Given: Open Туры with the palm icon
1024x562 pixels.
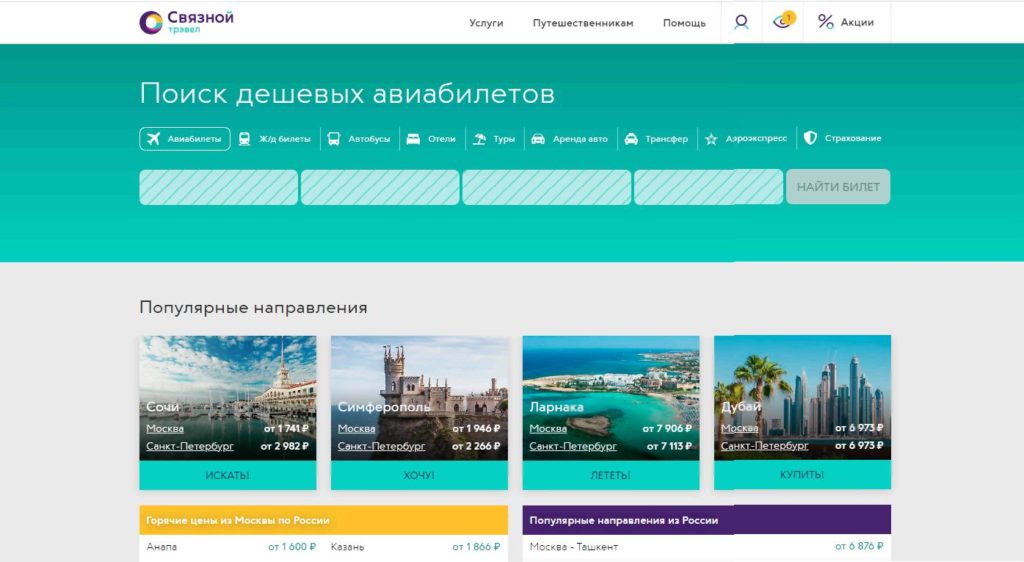Looking at the screenshot, I should tap(480, 139).
